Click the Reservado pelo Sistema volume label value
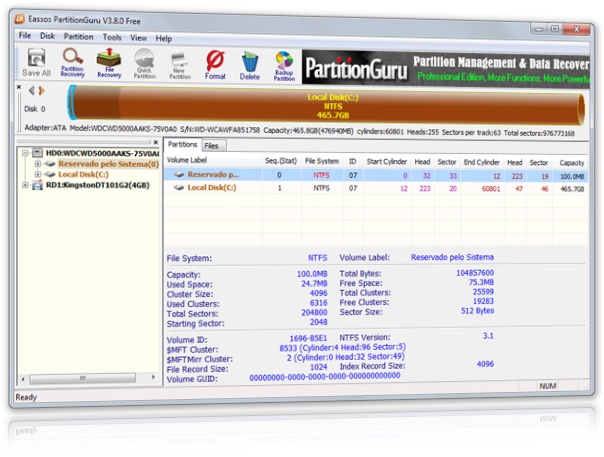Viewport: 604px width, 457px height. 452,257
